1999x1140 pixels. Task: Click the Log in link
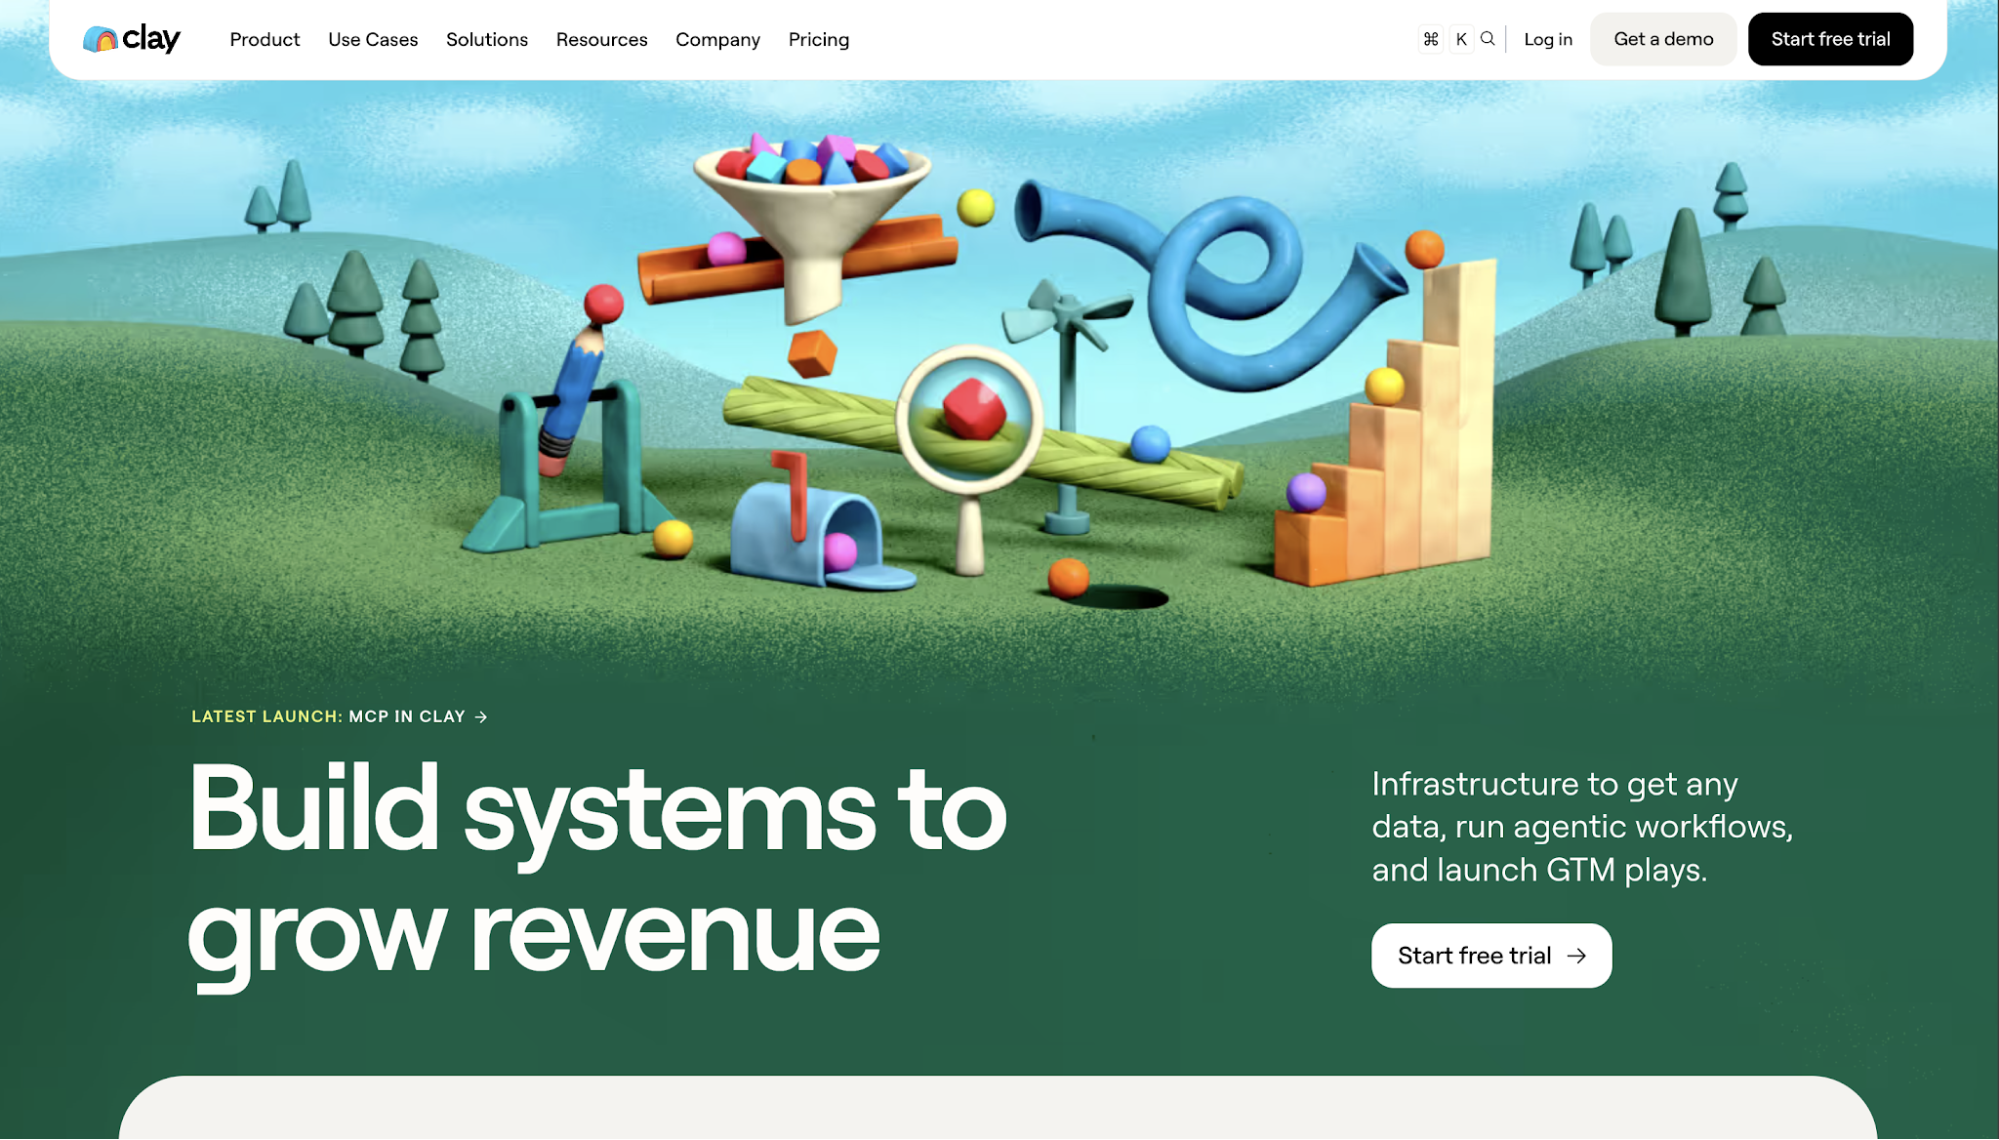(x=1548, y=39)
